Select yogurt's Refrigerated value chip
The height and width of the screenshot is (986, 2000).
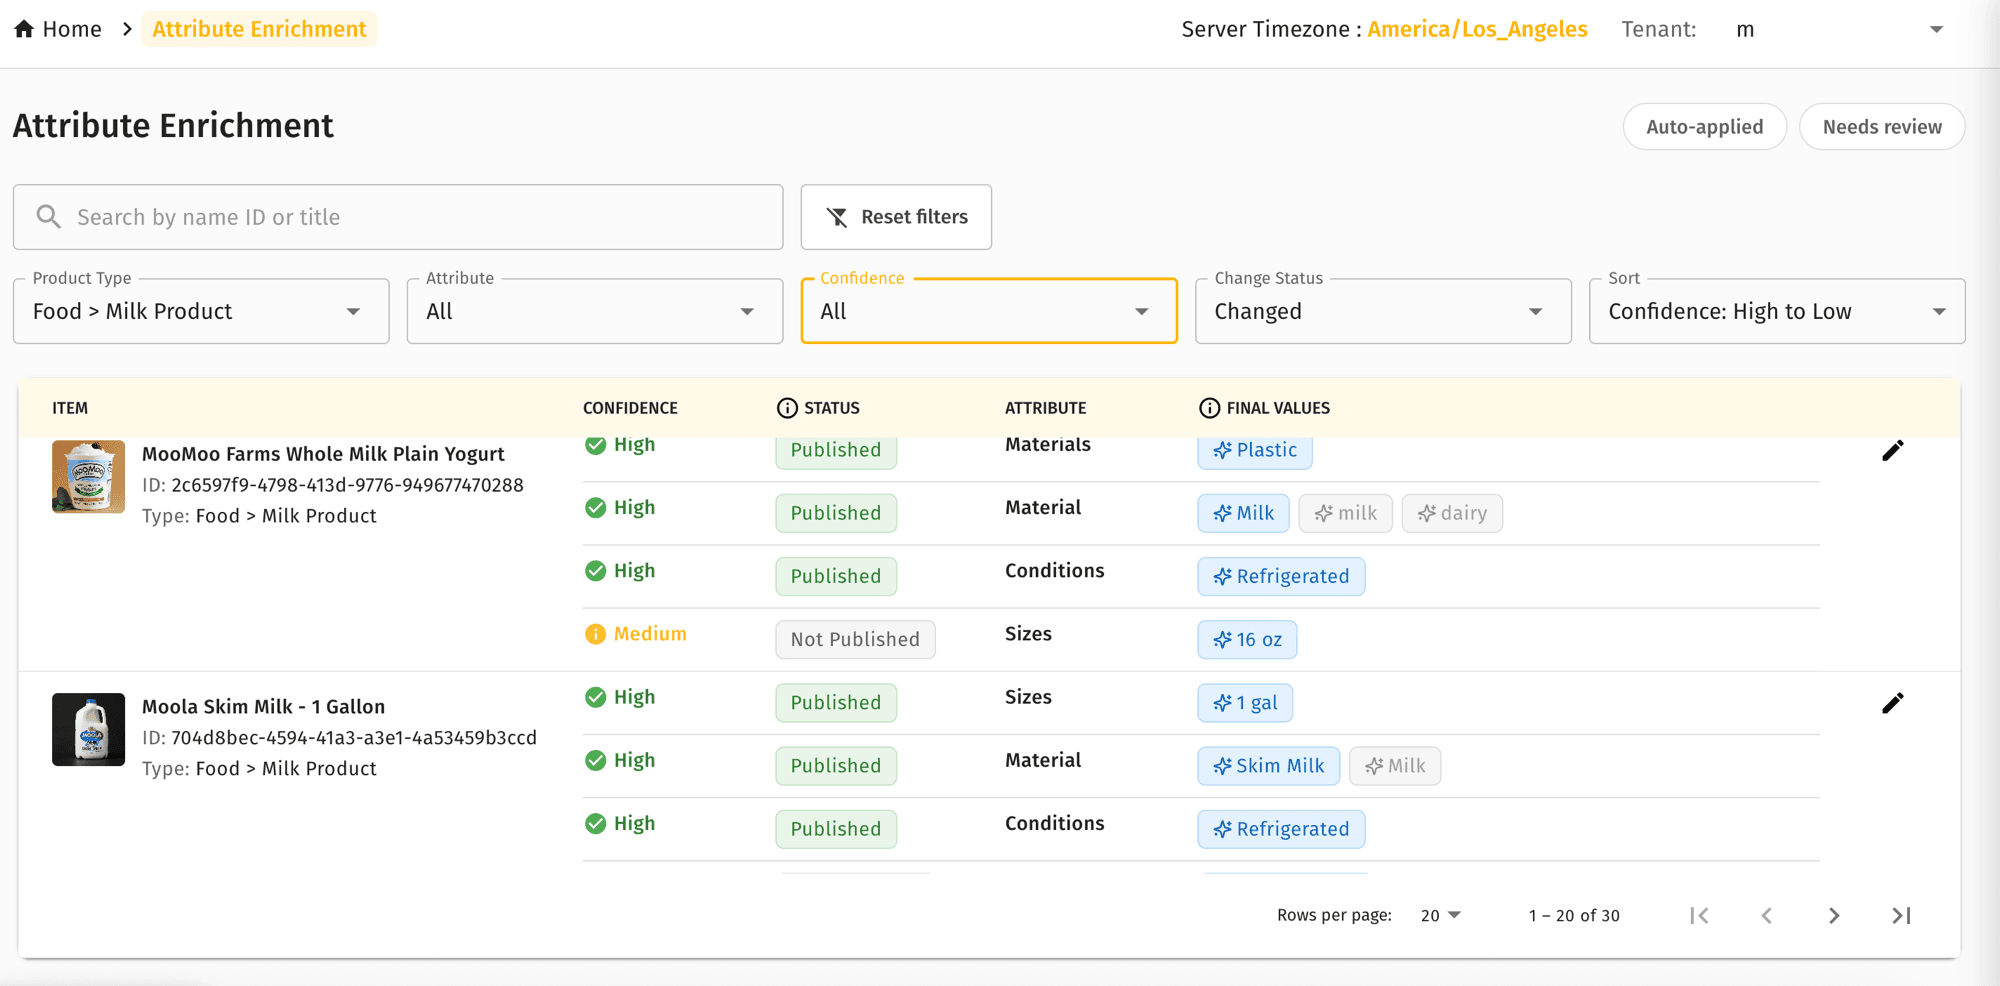(1281, 576)
